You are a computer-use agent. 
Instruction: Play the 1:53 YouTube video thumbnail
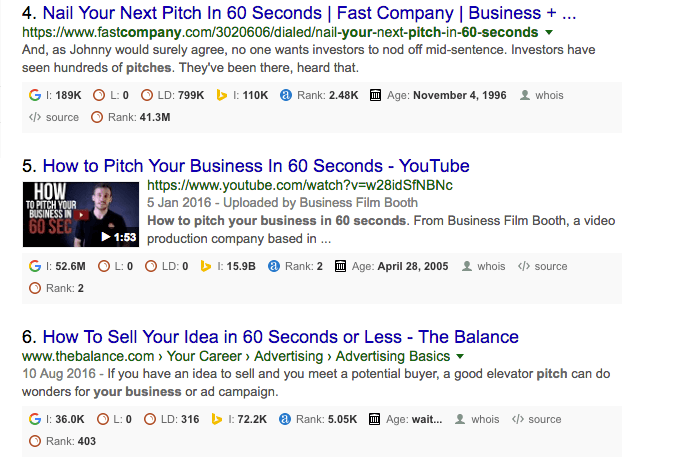pyautogui.click(x=81, y=214)
